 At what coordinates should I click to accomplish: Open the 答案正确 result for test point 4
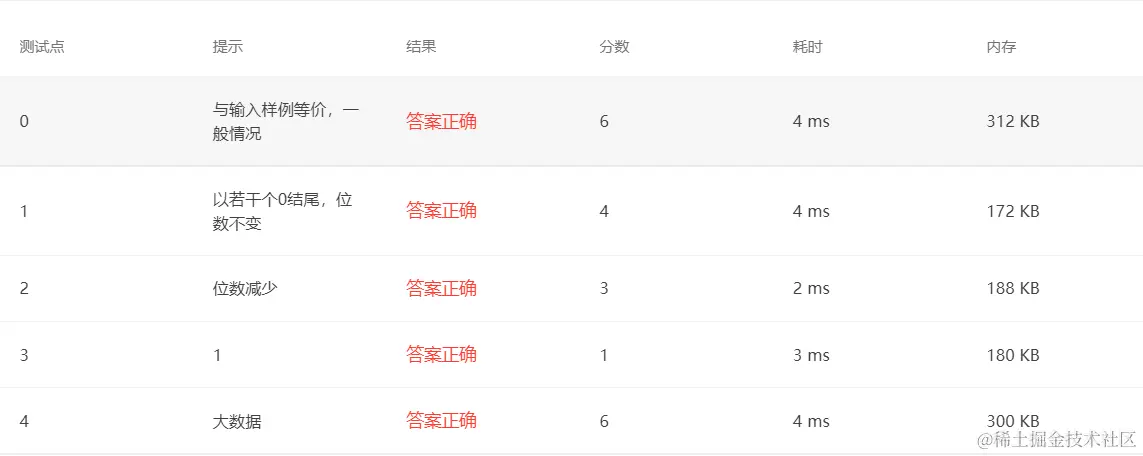pyautogui.click(x=442, y=420)
